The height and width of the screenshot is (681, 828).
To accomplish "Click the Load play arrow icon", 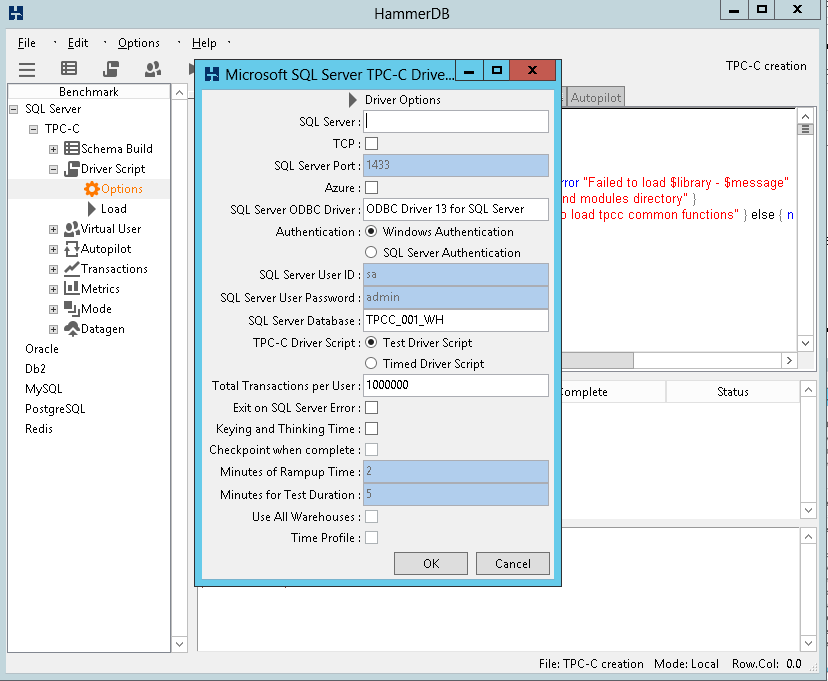I will pos(91,209).
